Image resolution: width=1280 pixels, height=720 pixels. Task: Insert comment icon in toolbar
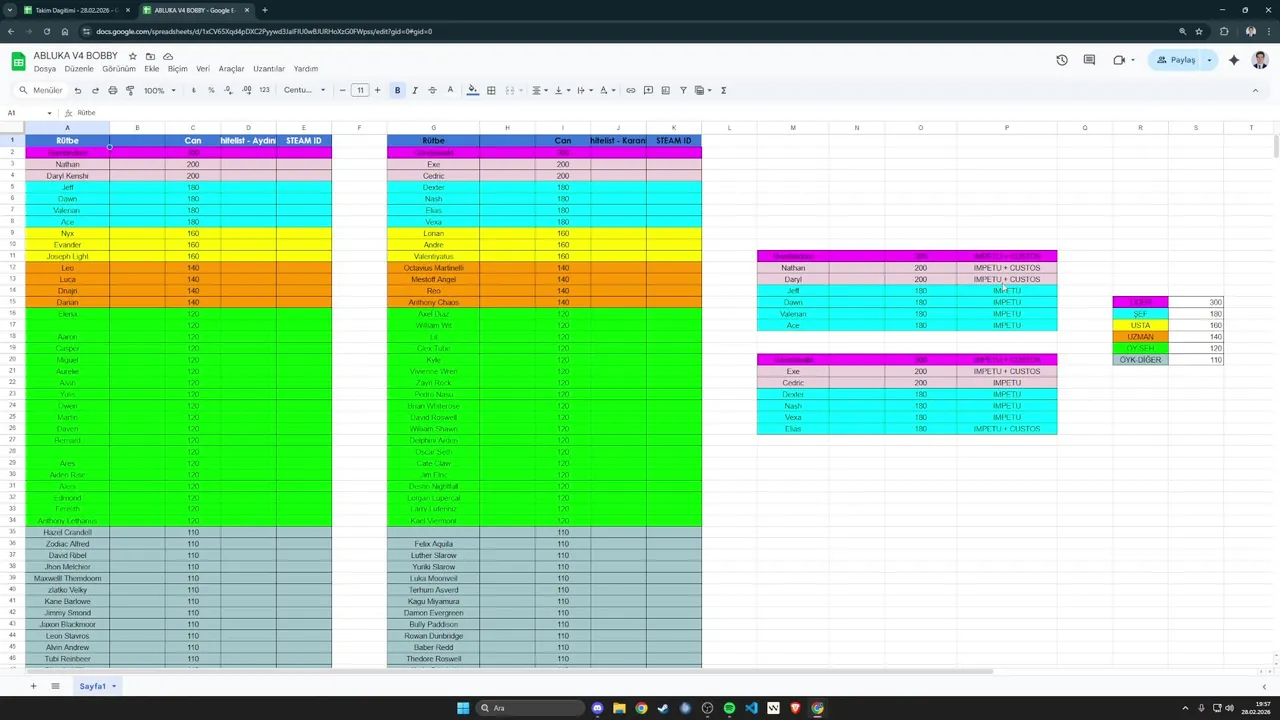[x=648, y=90]
